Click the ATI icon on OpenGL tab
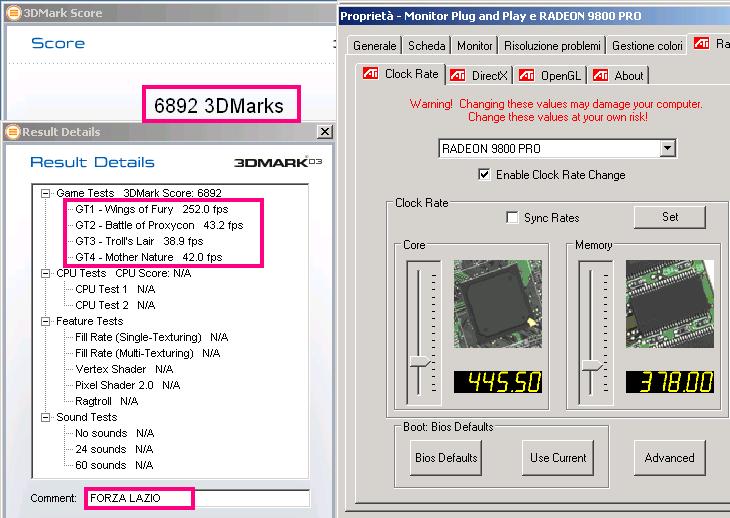The width and height of the screenshot is (730, 518). click(526, 75)
